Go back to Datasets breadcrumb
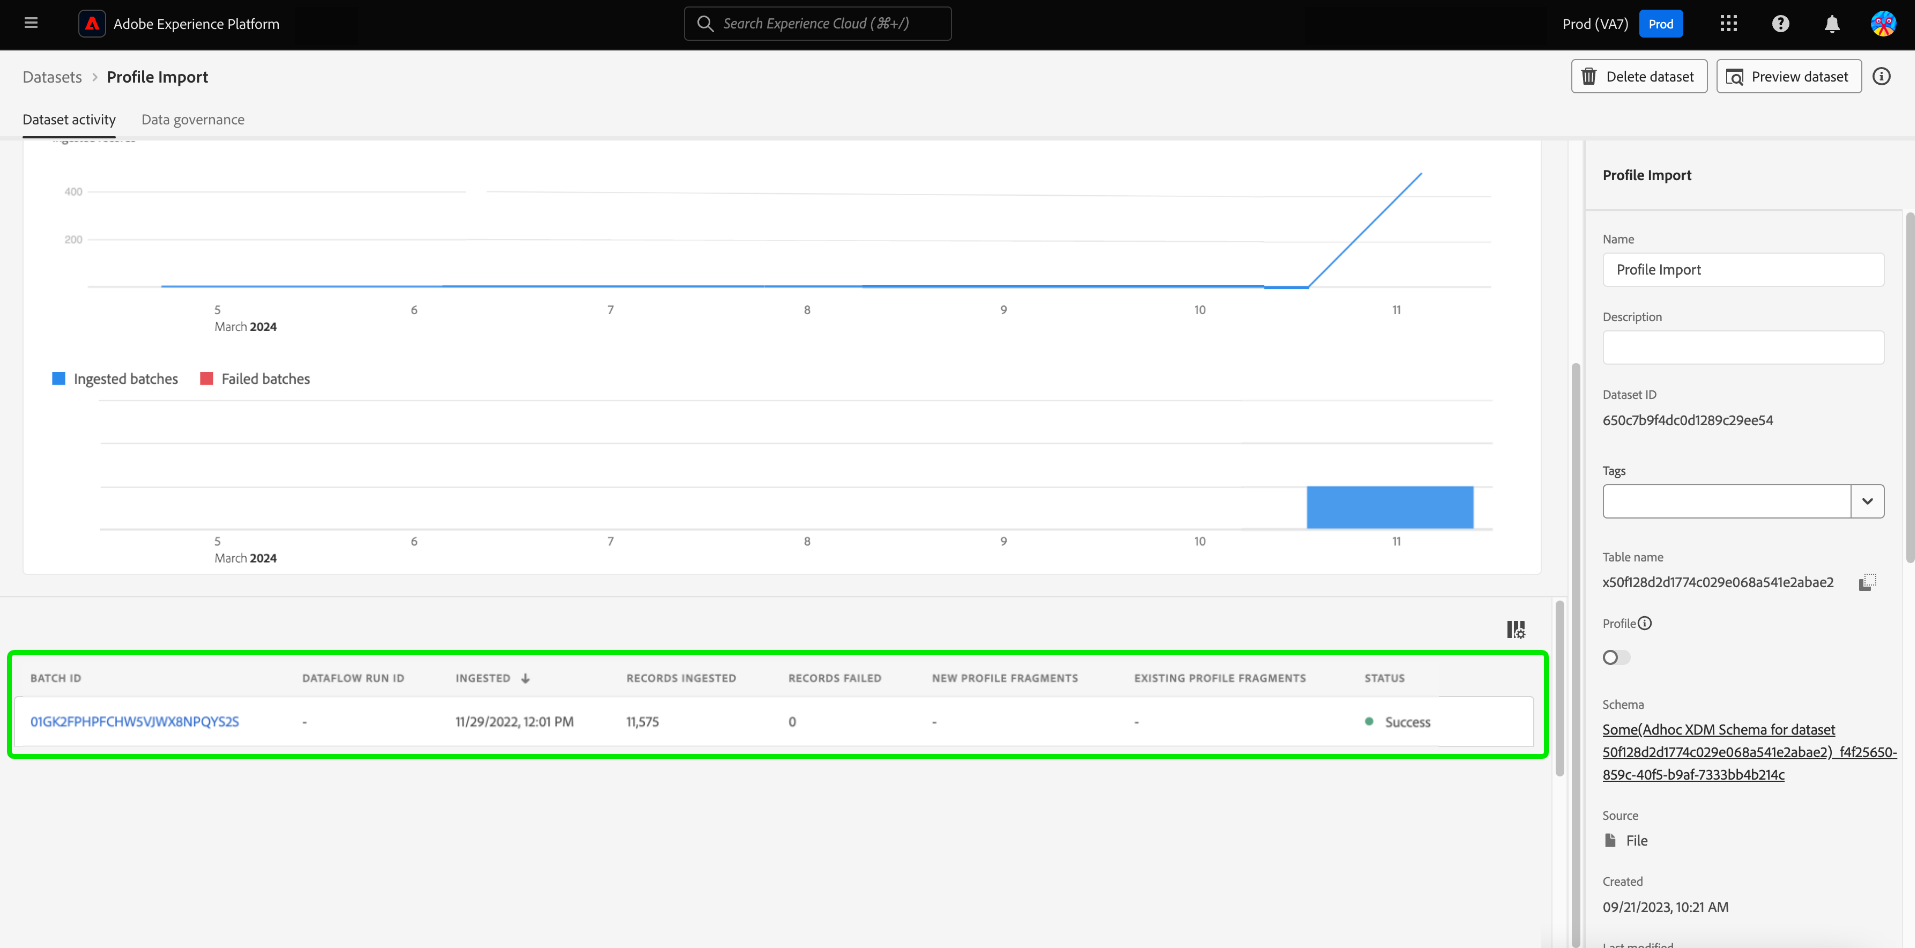The height and width of the screenshot is (948, 1915). click(x=52, y=77)
